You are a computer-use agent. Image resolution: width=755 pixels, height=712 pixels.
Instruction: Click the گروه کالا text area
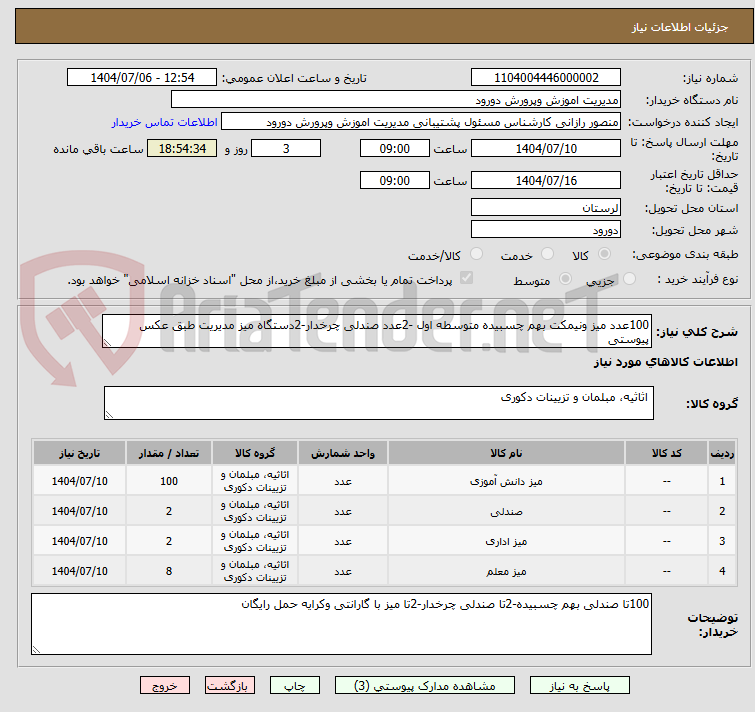[x=378, y=403]
